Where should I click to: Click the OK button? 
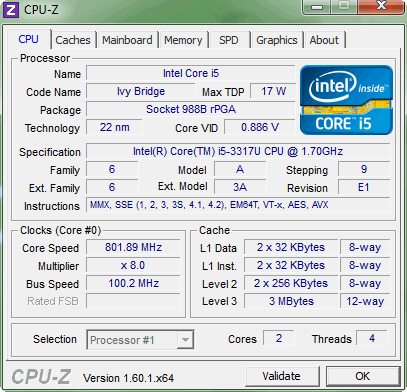click(x=363, y=376)
